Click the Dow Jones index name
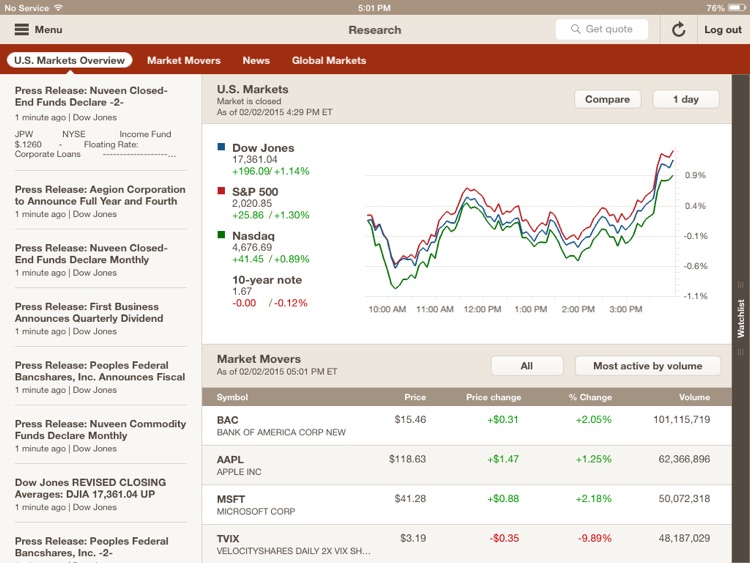The width and height of the screenshot is (750, 563). 263,148
